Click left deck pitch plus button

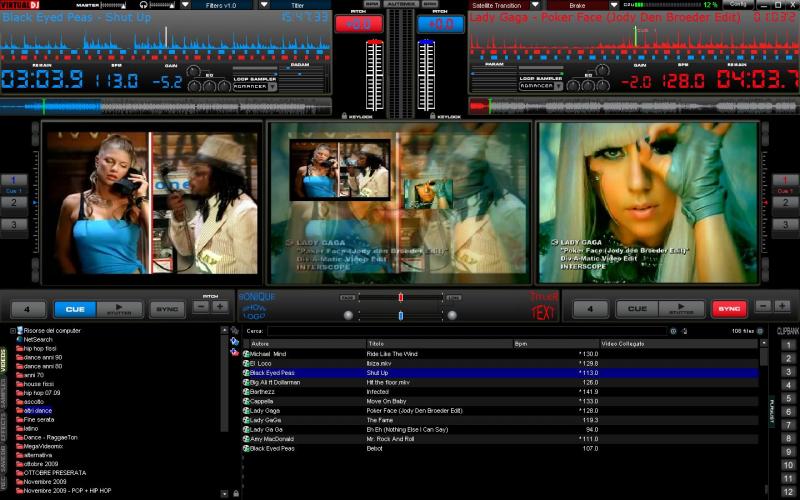point(220,307)
